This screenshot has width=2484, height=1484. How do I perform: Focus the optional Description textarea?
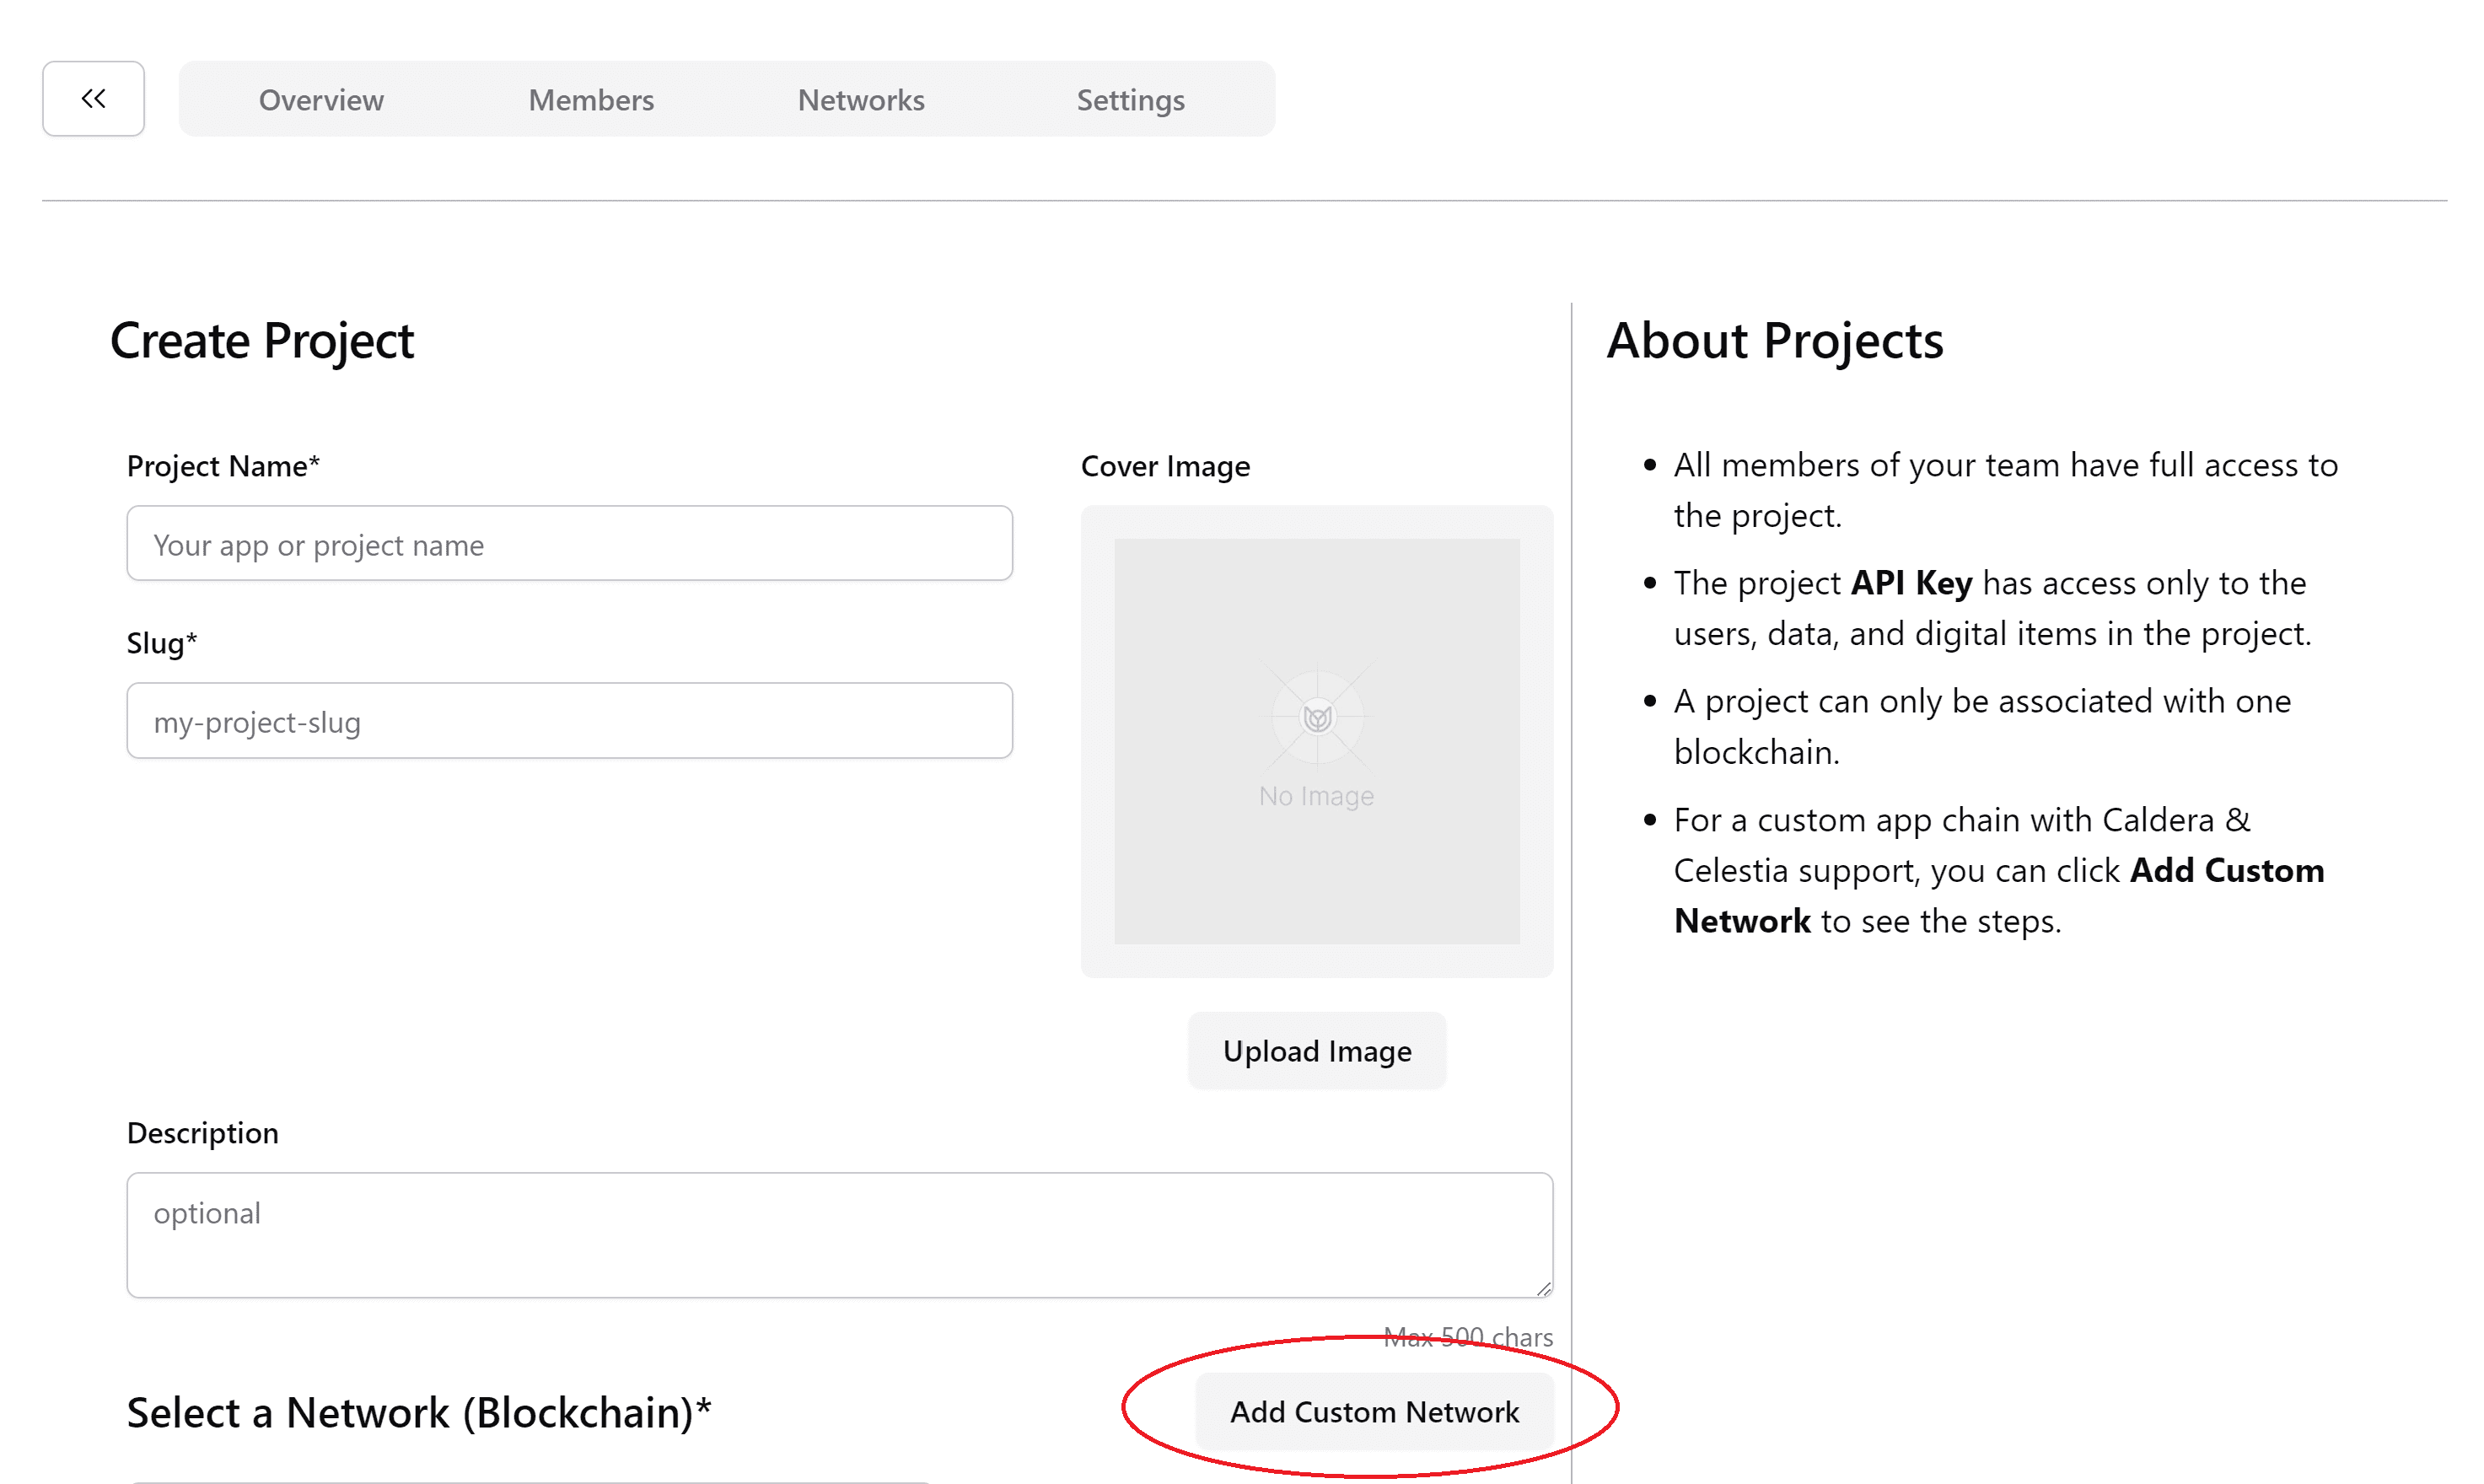point(839,1235)
